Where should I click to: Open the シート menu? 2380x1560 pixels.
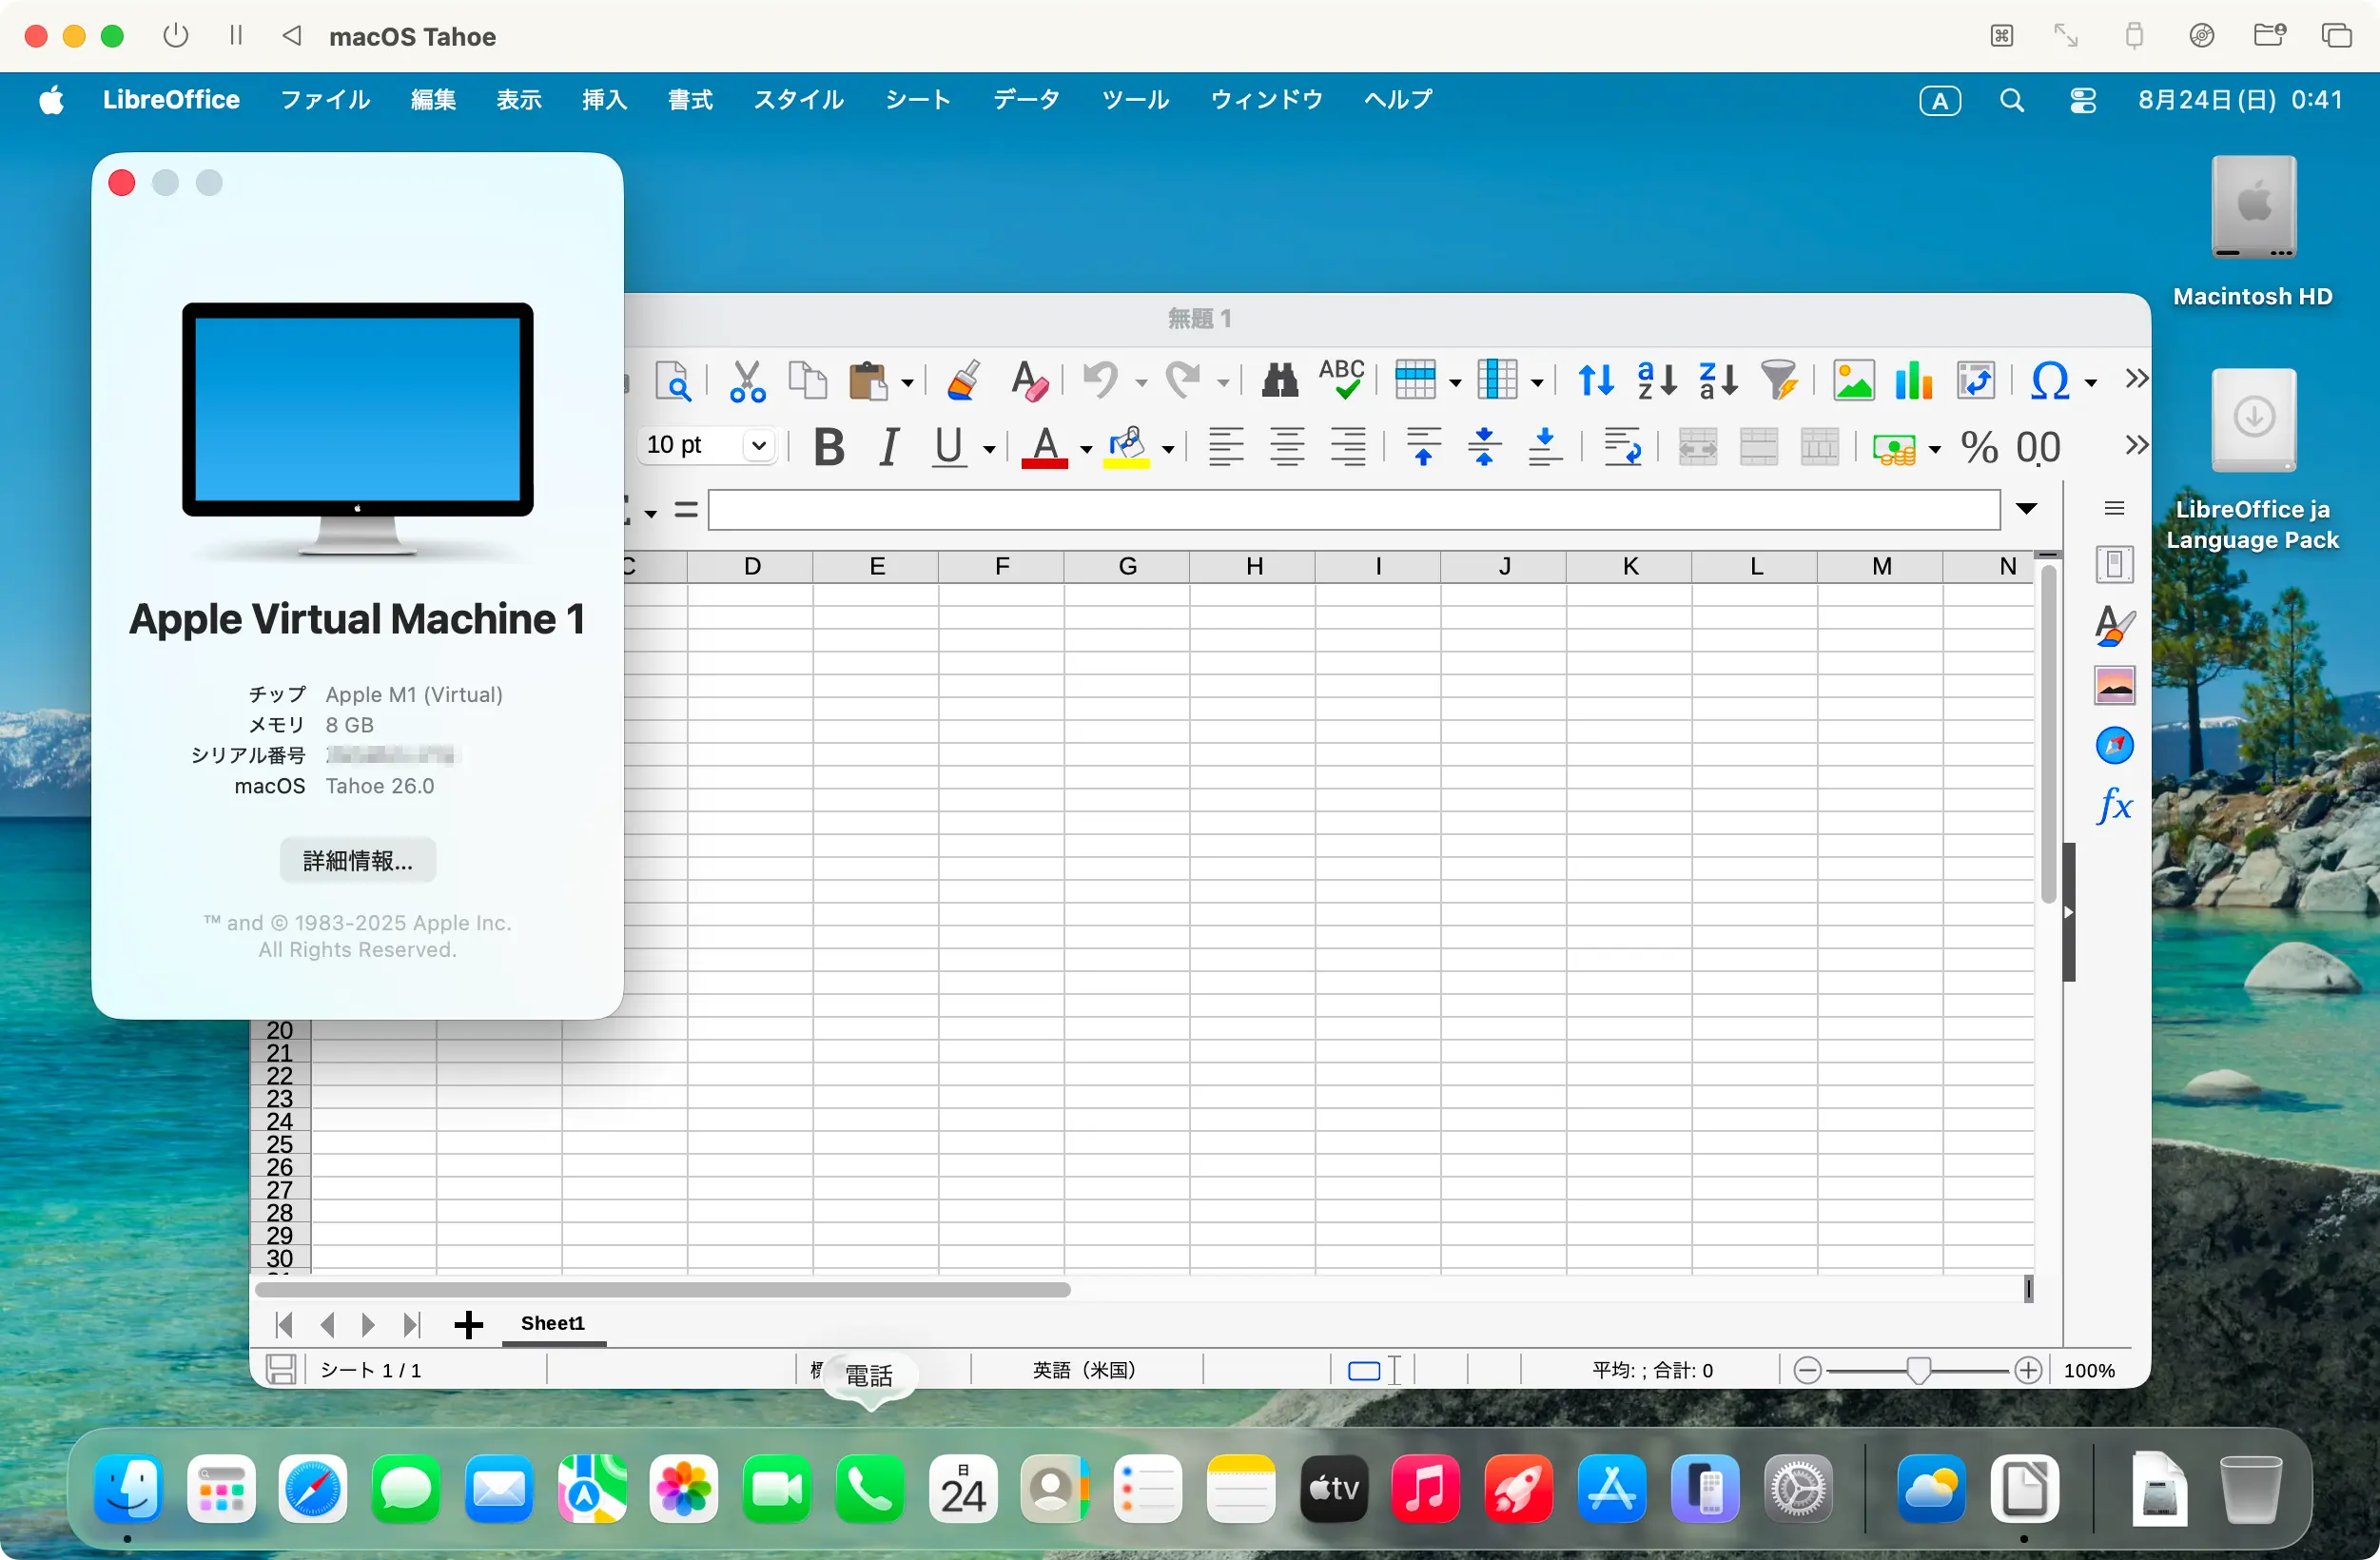(917, 100)
